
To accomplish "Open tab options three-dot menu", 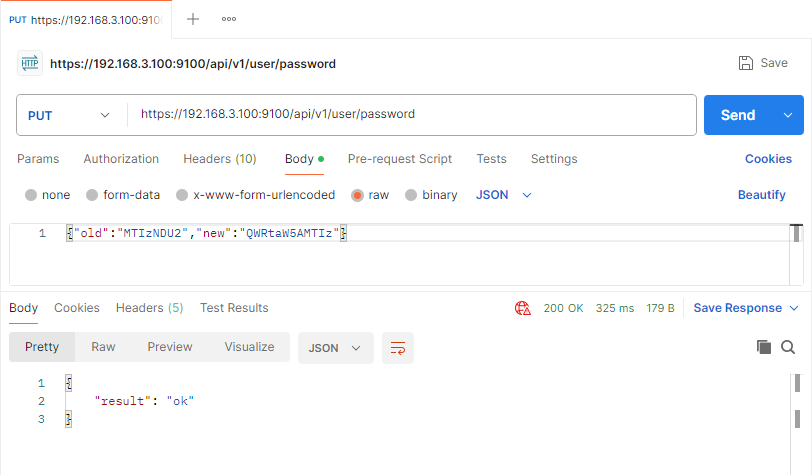I will click(x=229, y=19).
